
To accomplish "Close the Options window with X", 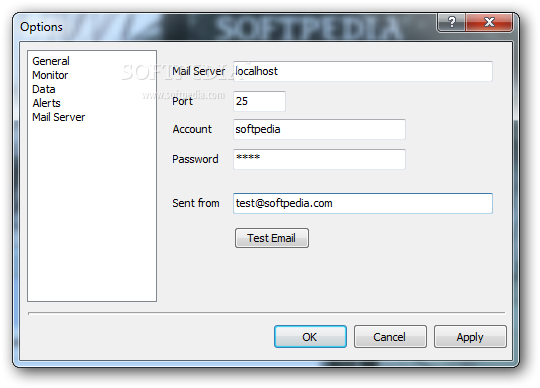I will (489, 22).
